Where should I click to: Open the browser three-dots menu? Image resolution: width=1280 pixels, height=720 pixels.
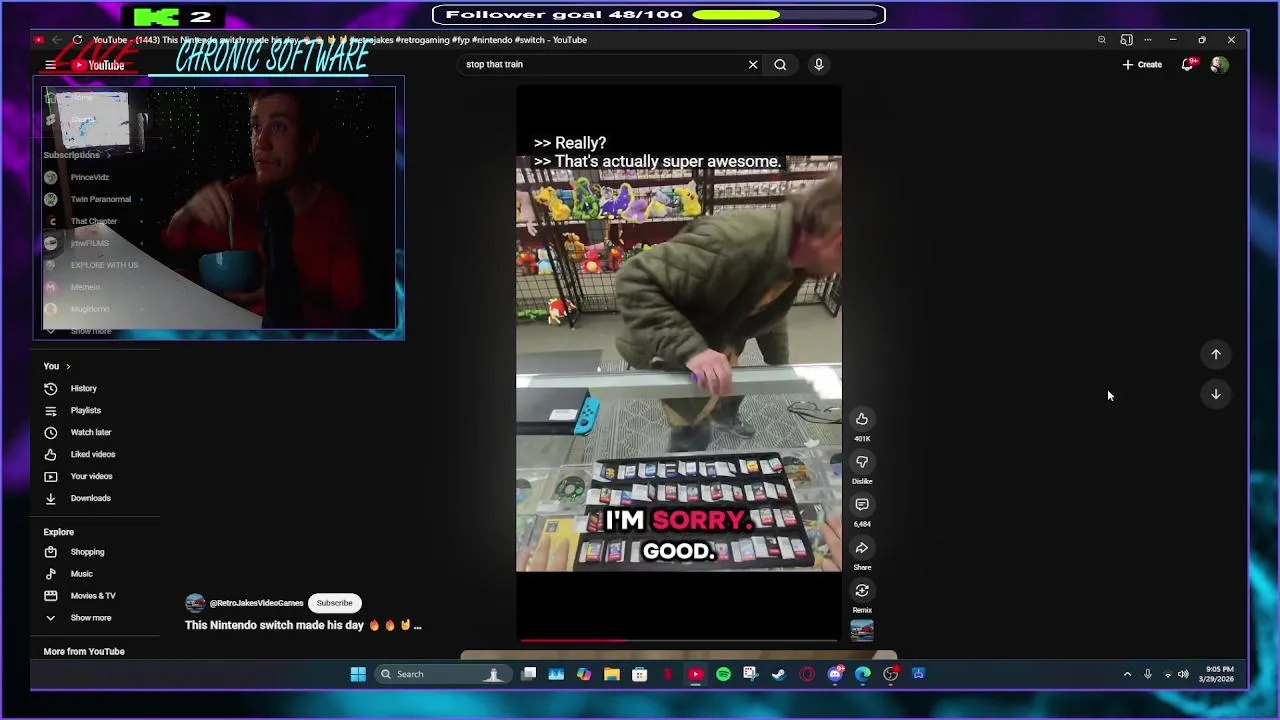tap(1147, 40)
